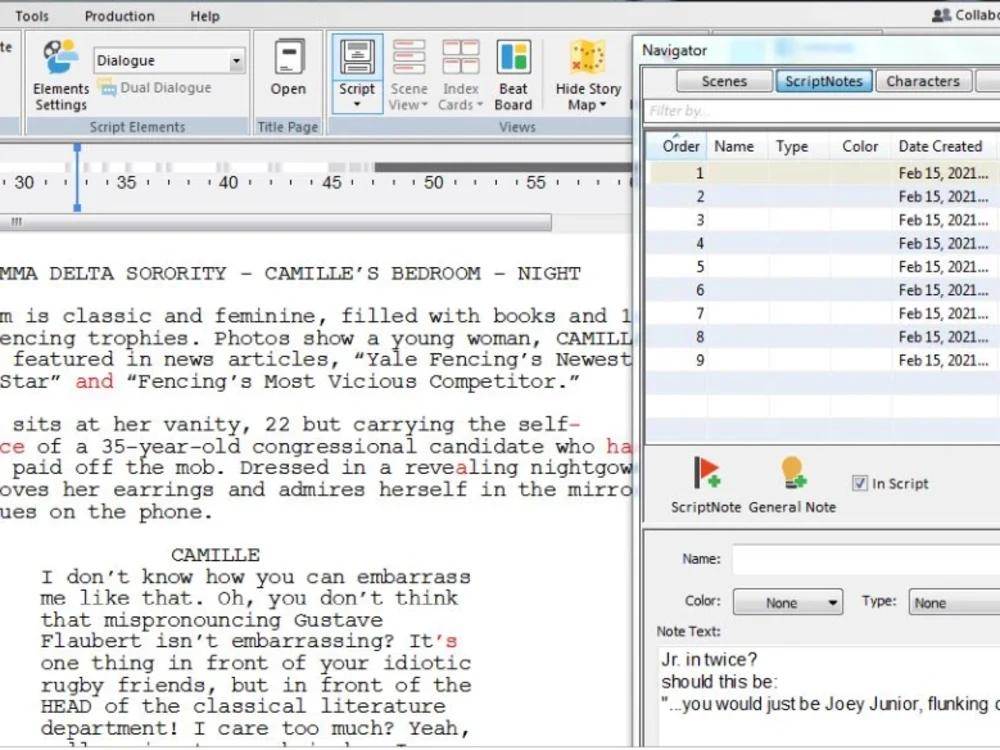Screen dimensions: 1000x750
Task: Open the Tools menu
Action: (32, 16)
